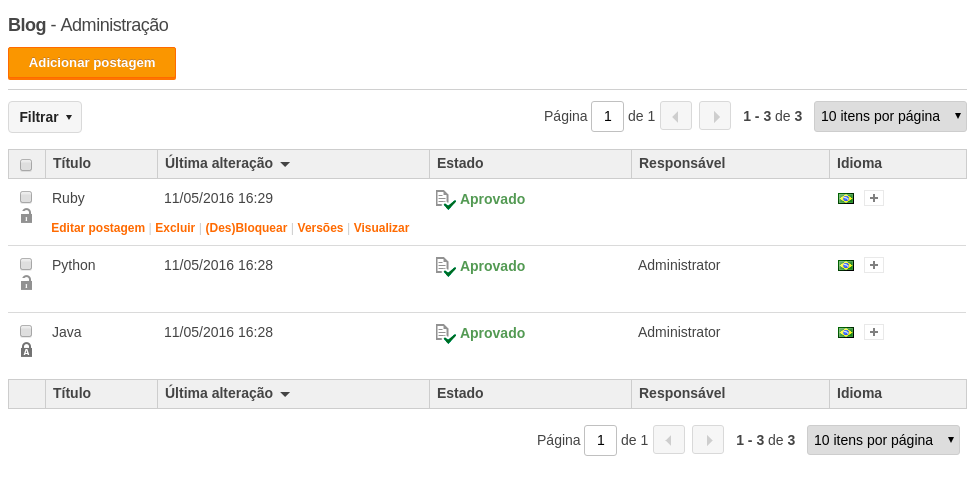Click the approved document icon in the Java row
This screenshot has height=485, width=975.
tap(446, 334)
